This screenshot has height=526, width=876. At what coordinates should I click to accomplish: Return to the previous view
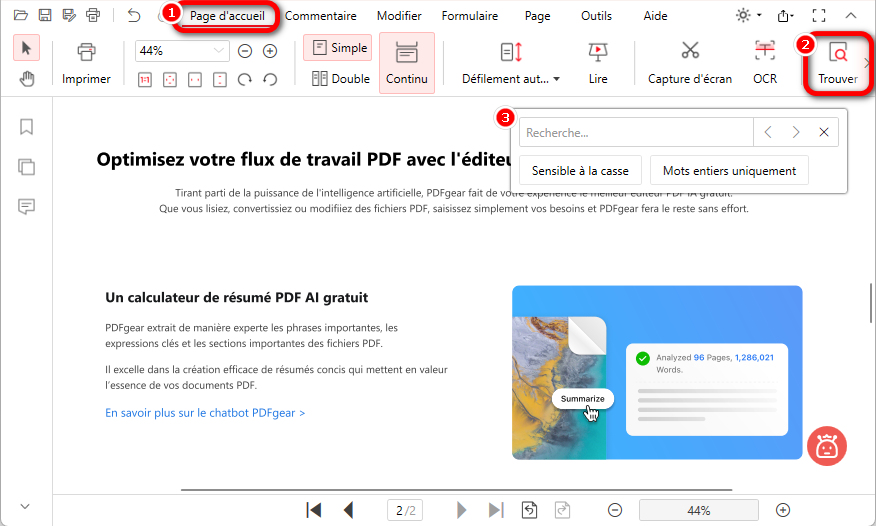pos(529,510)
